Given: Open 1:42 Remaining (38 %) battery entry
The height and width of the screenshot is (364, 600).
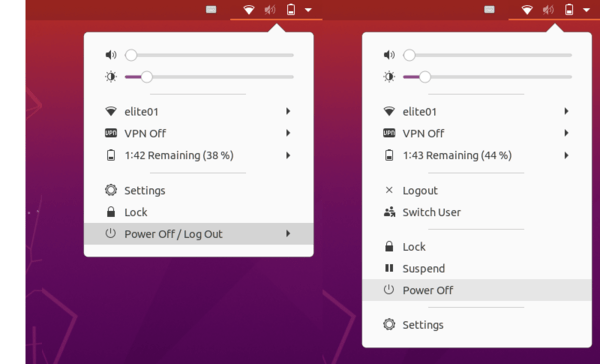Looking at the screenshot, I should coord(199,155).
